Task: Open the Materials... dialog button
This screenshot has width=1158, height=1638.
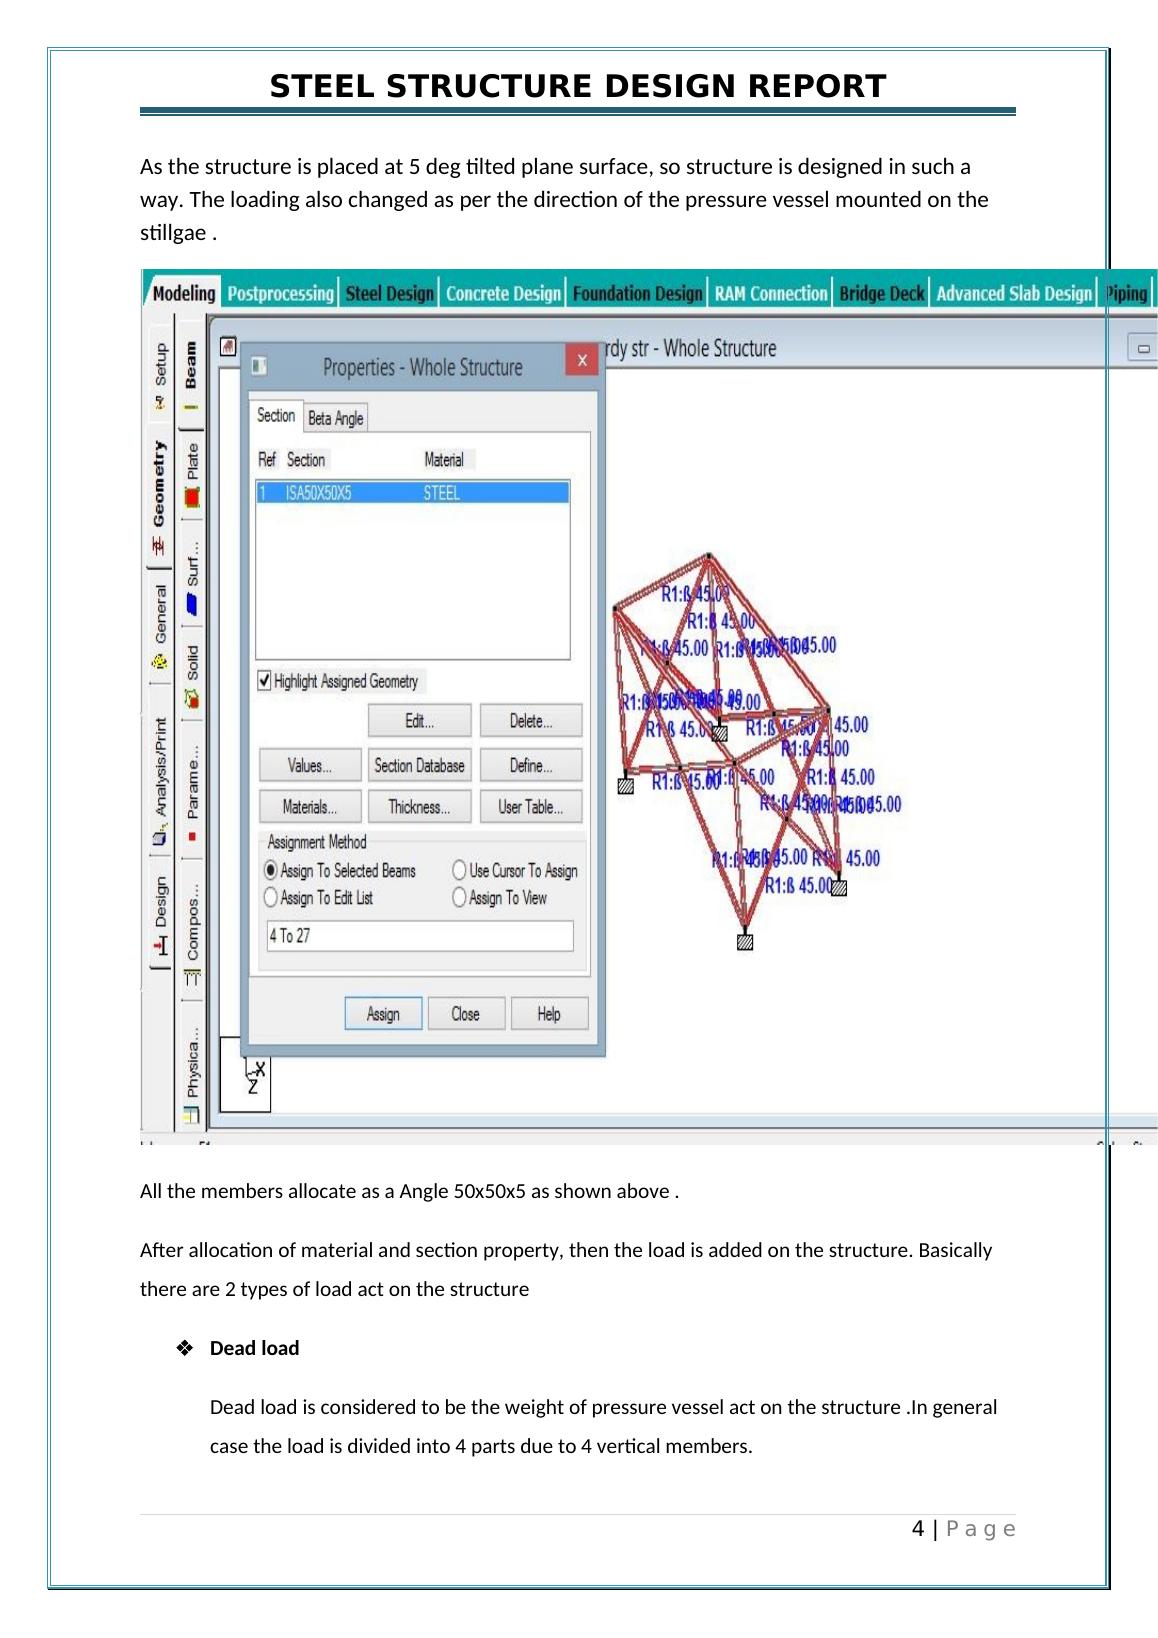Action: (x=309, y=807)
